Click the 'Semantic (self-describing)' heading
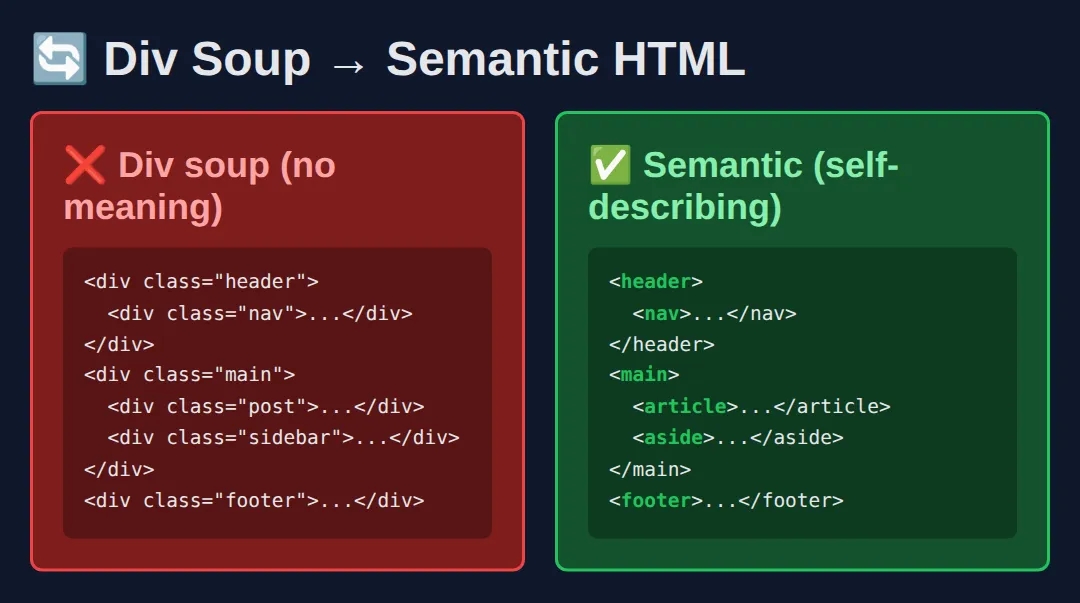Viewport: 1080px width, 603px height. pos(744,185)
